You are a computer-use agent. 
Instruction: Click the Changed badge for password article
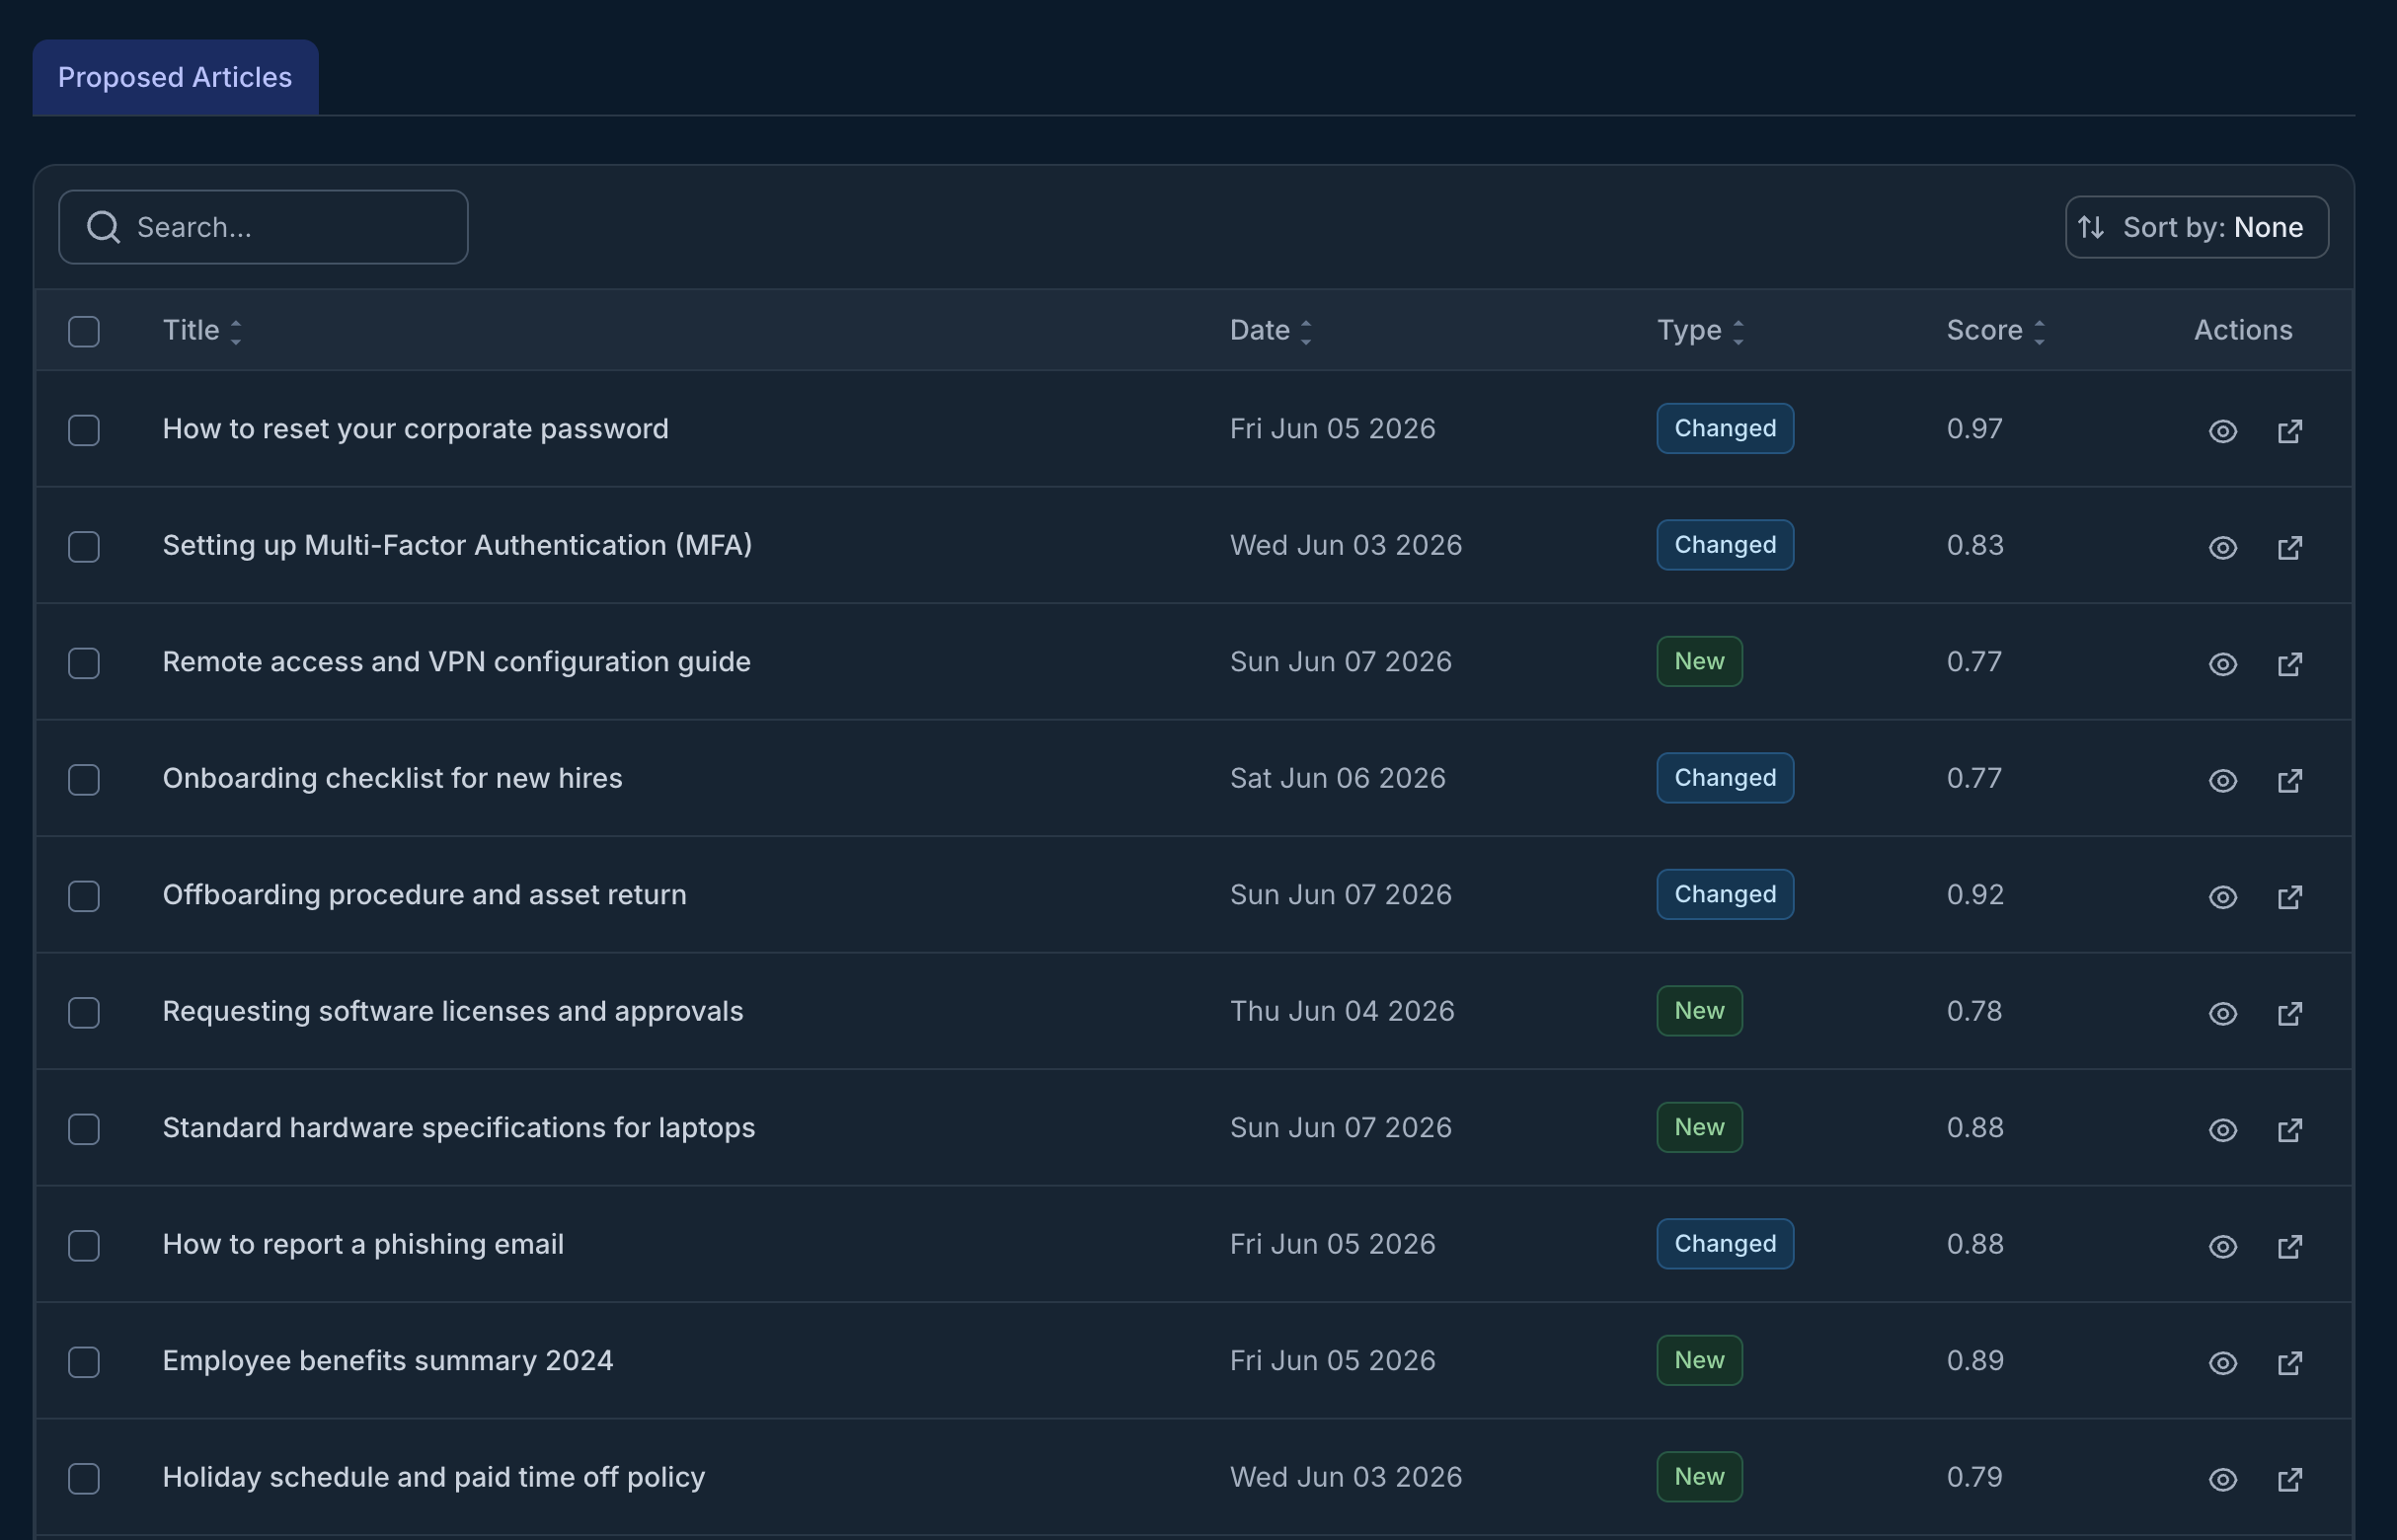[1724, 428]
